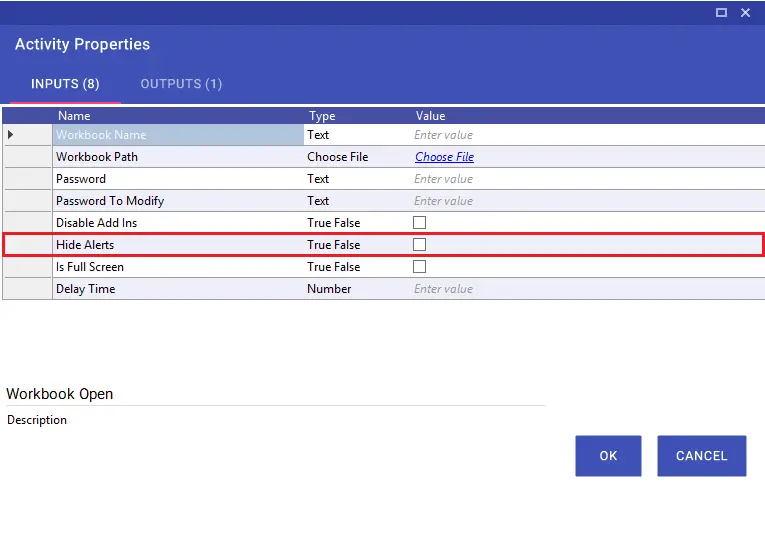Select the Password To Modify name cell
The height and width of the screenshot is (543, 765).
click(x=178, y=201)
